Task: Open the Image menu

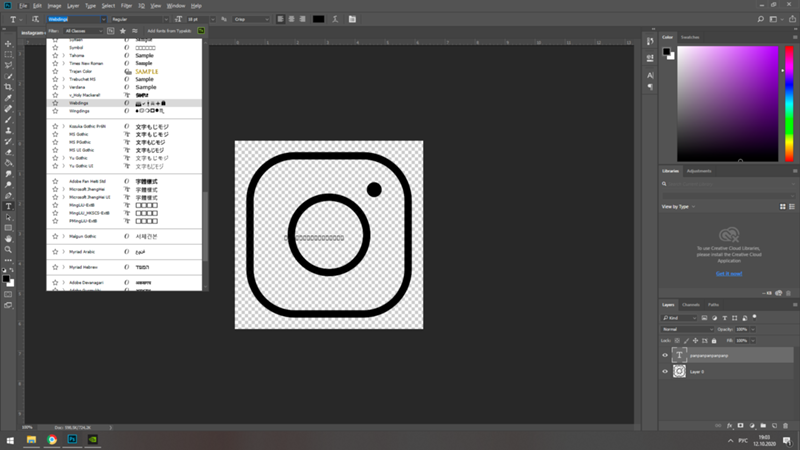Action: click(x=54, y=6)
